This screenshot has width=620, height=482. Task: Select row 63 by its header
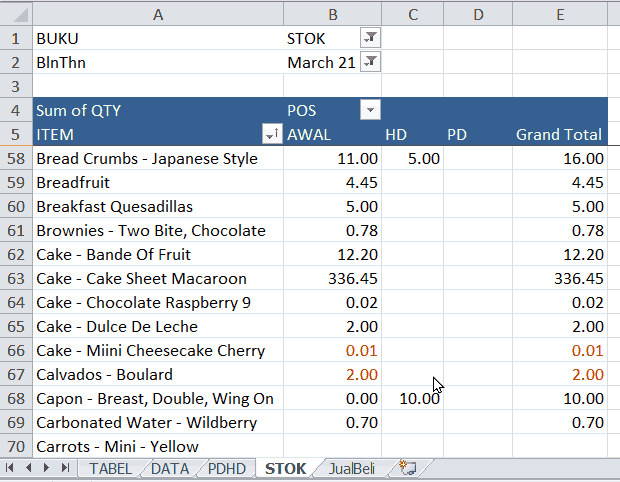point(16,279)
